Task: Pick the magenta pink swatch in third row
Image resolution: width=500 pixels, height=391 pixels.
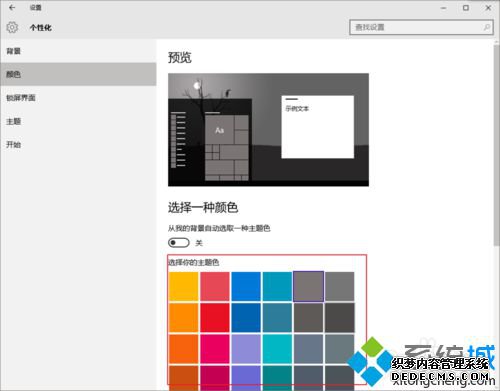Action: click(215, 349)
